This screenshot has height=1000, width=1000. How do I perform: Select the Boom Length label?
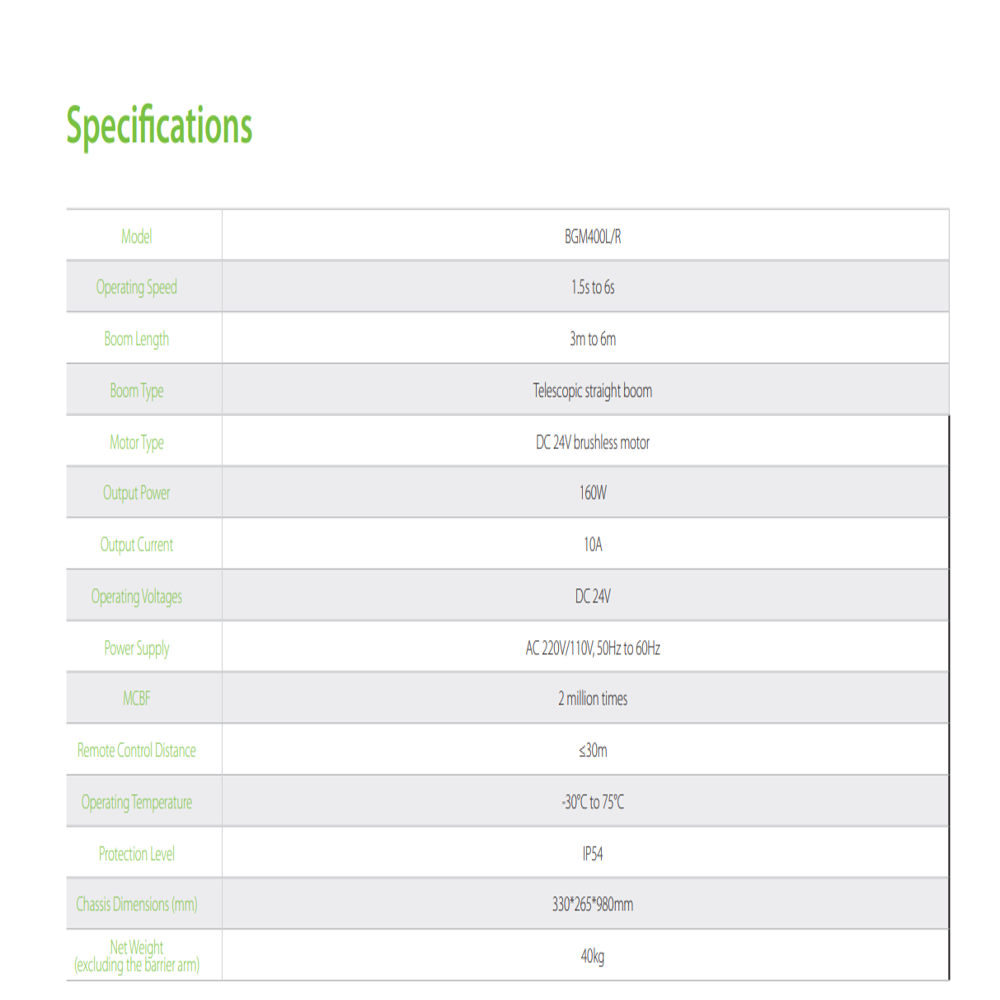pyautogui.click(x=136, y=339)
